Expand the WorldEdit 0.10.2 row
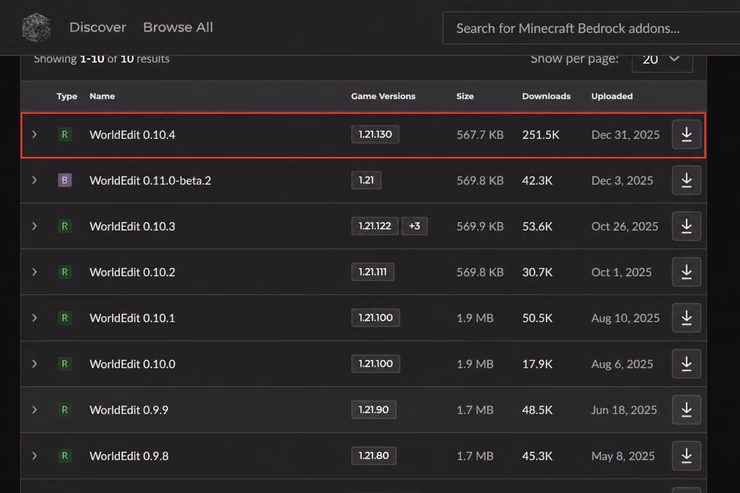 tap(34, 272)
